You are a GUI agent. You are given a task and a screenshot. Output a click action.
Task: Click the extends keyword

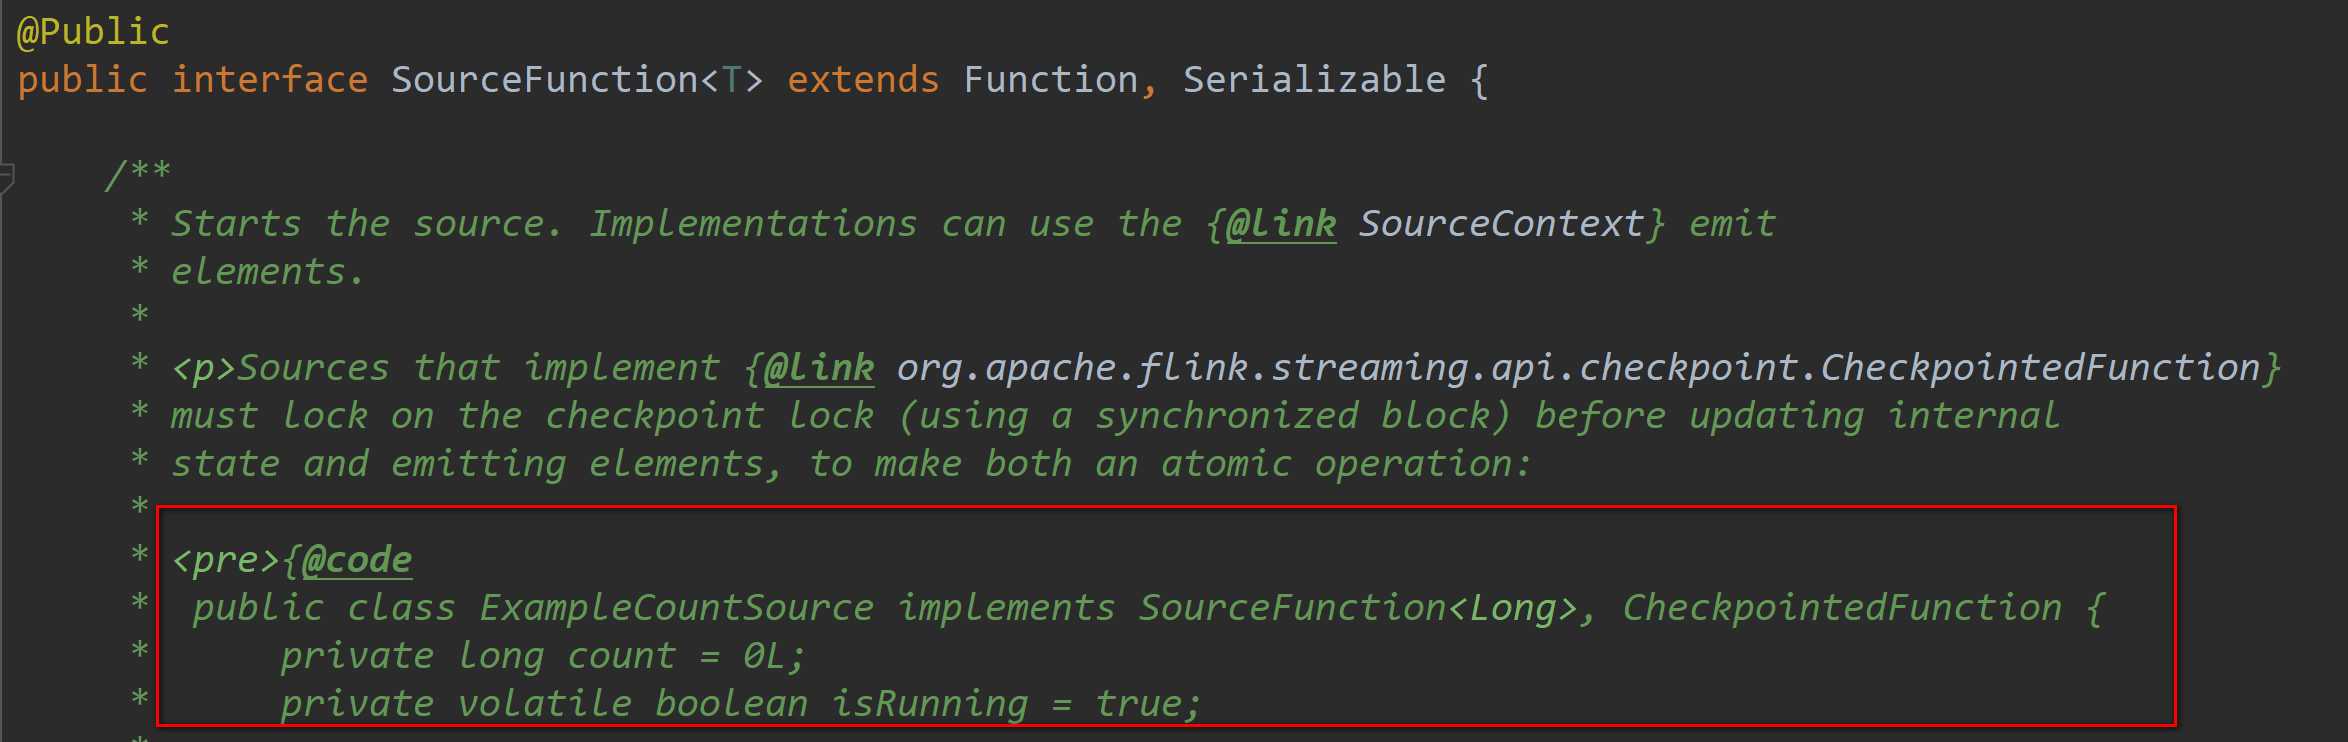coord(863,79)
